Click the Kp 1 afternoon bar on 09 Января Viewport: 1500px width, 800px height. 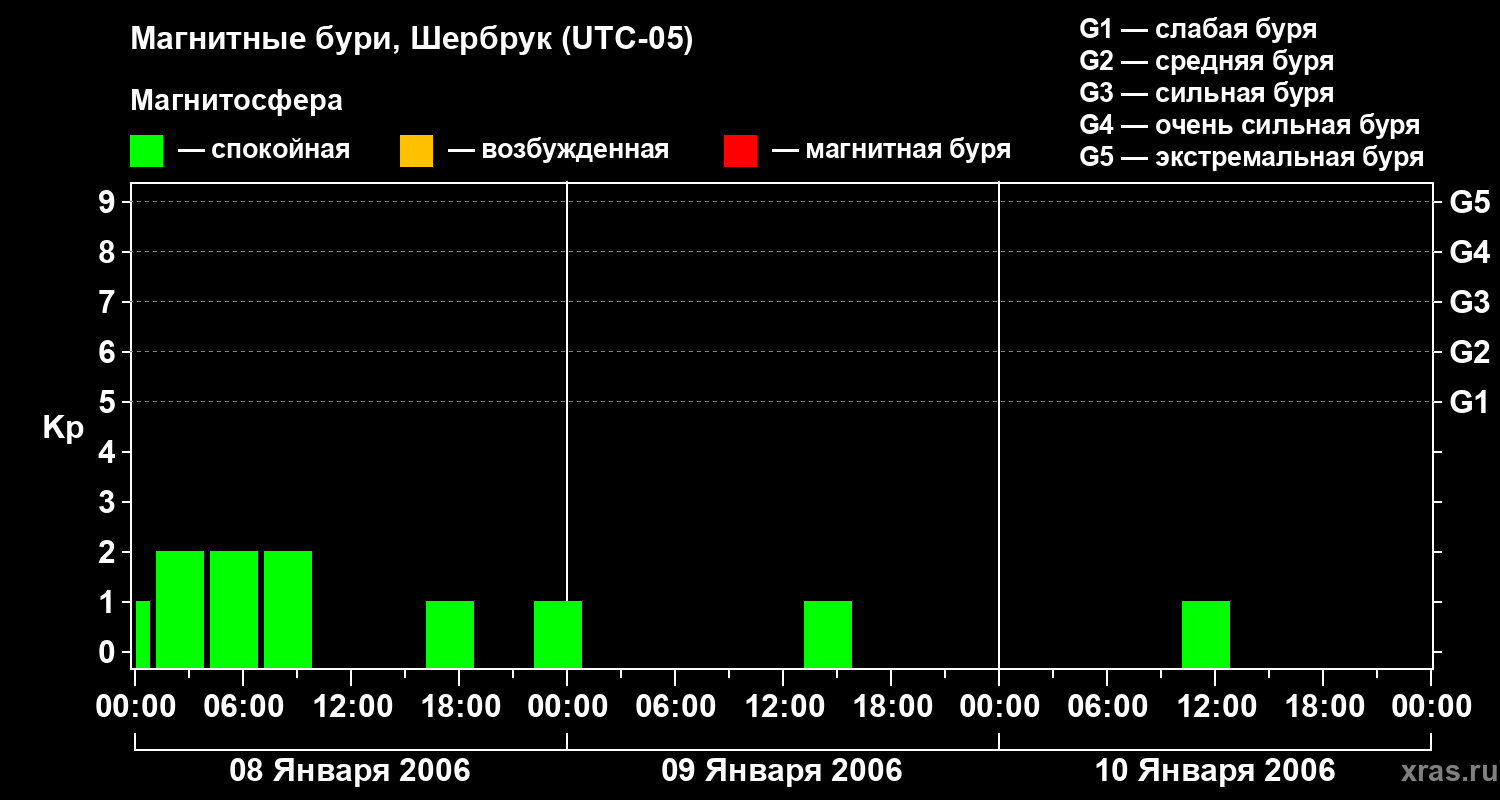coord(828,634)
